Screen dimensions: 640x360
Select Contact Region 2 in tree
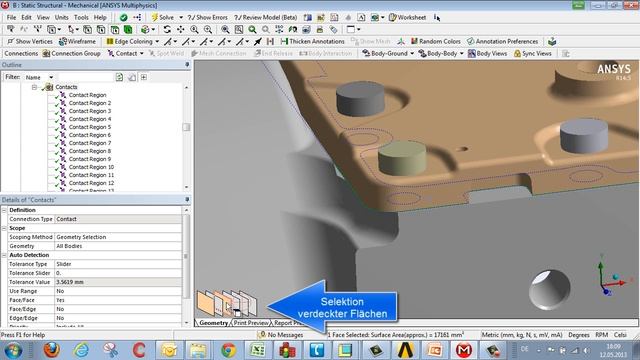click(90, 103)
